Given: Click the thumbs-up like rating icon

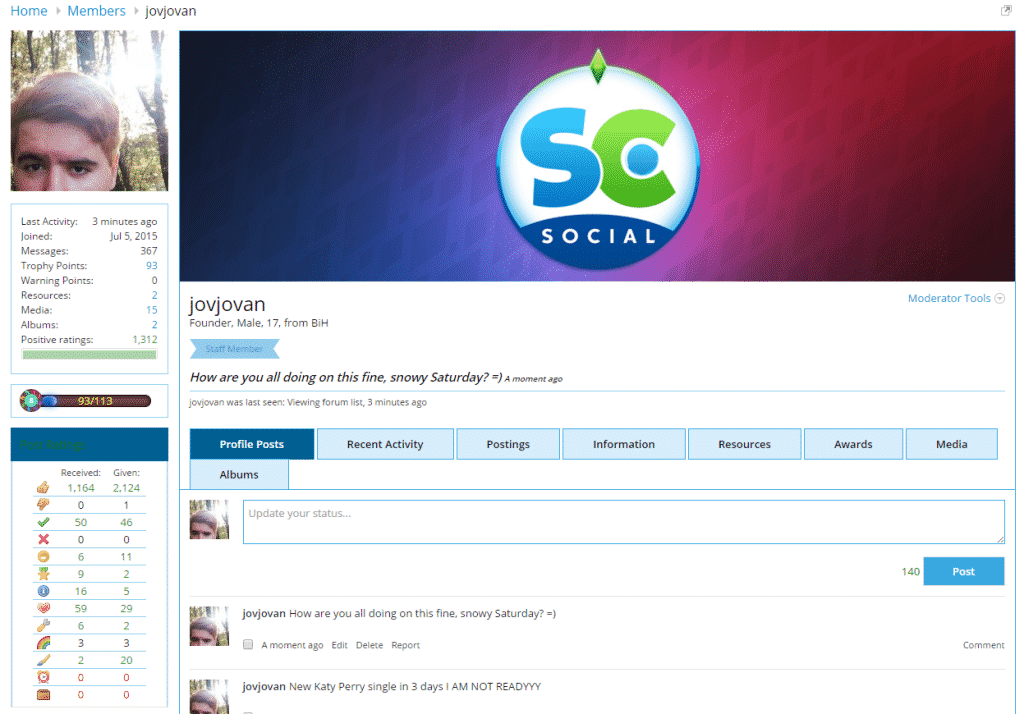Looking at the screenshot, I should click(x=43, y=487).
